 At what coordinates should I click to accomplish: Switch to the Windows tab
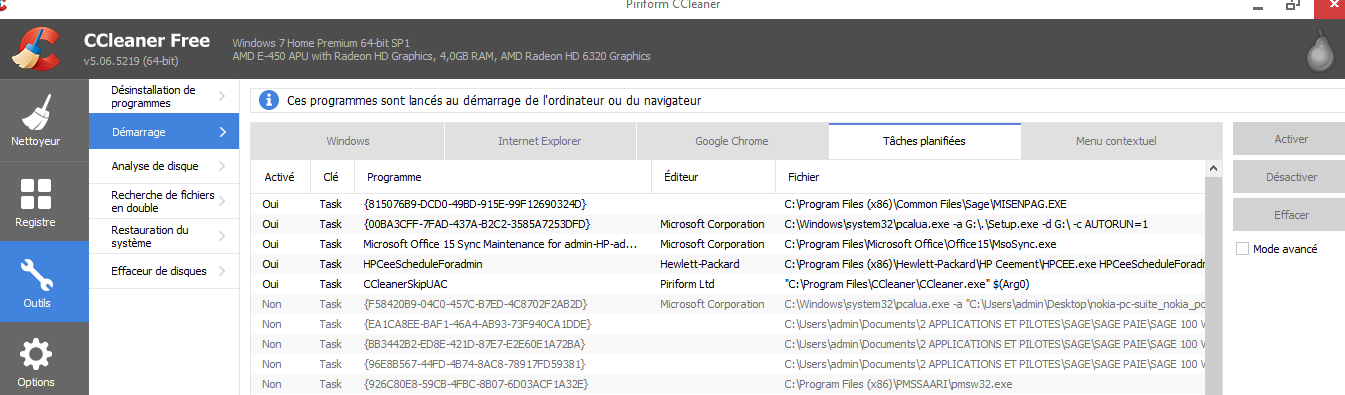coord(348,141)
